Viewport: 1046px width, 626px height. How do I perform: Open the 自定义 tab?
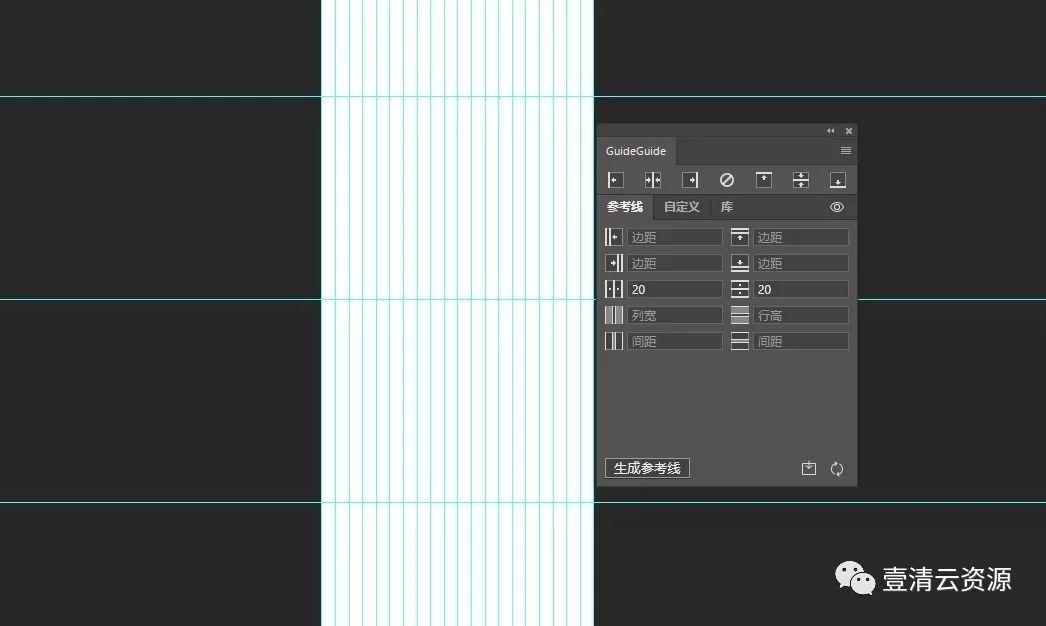682,207
